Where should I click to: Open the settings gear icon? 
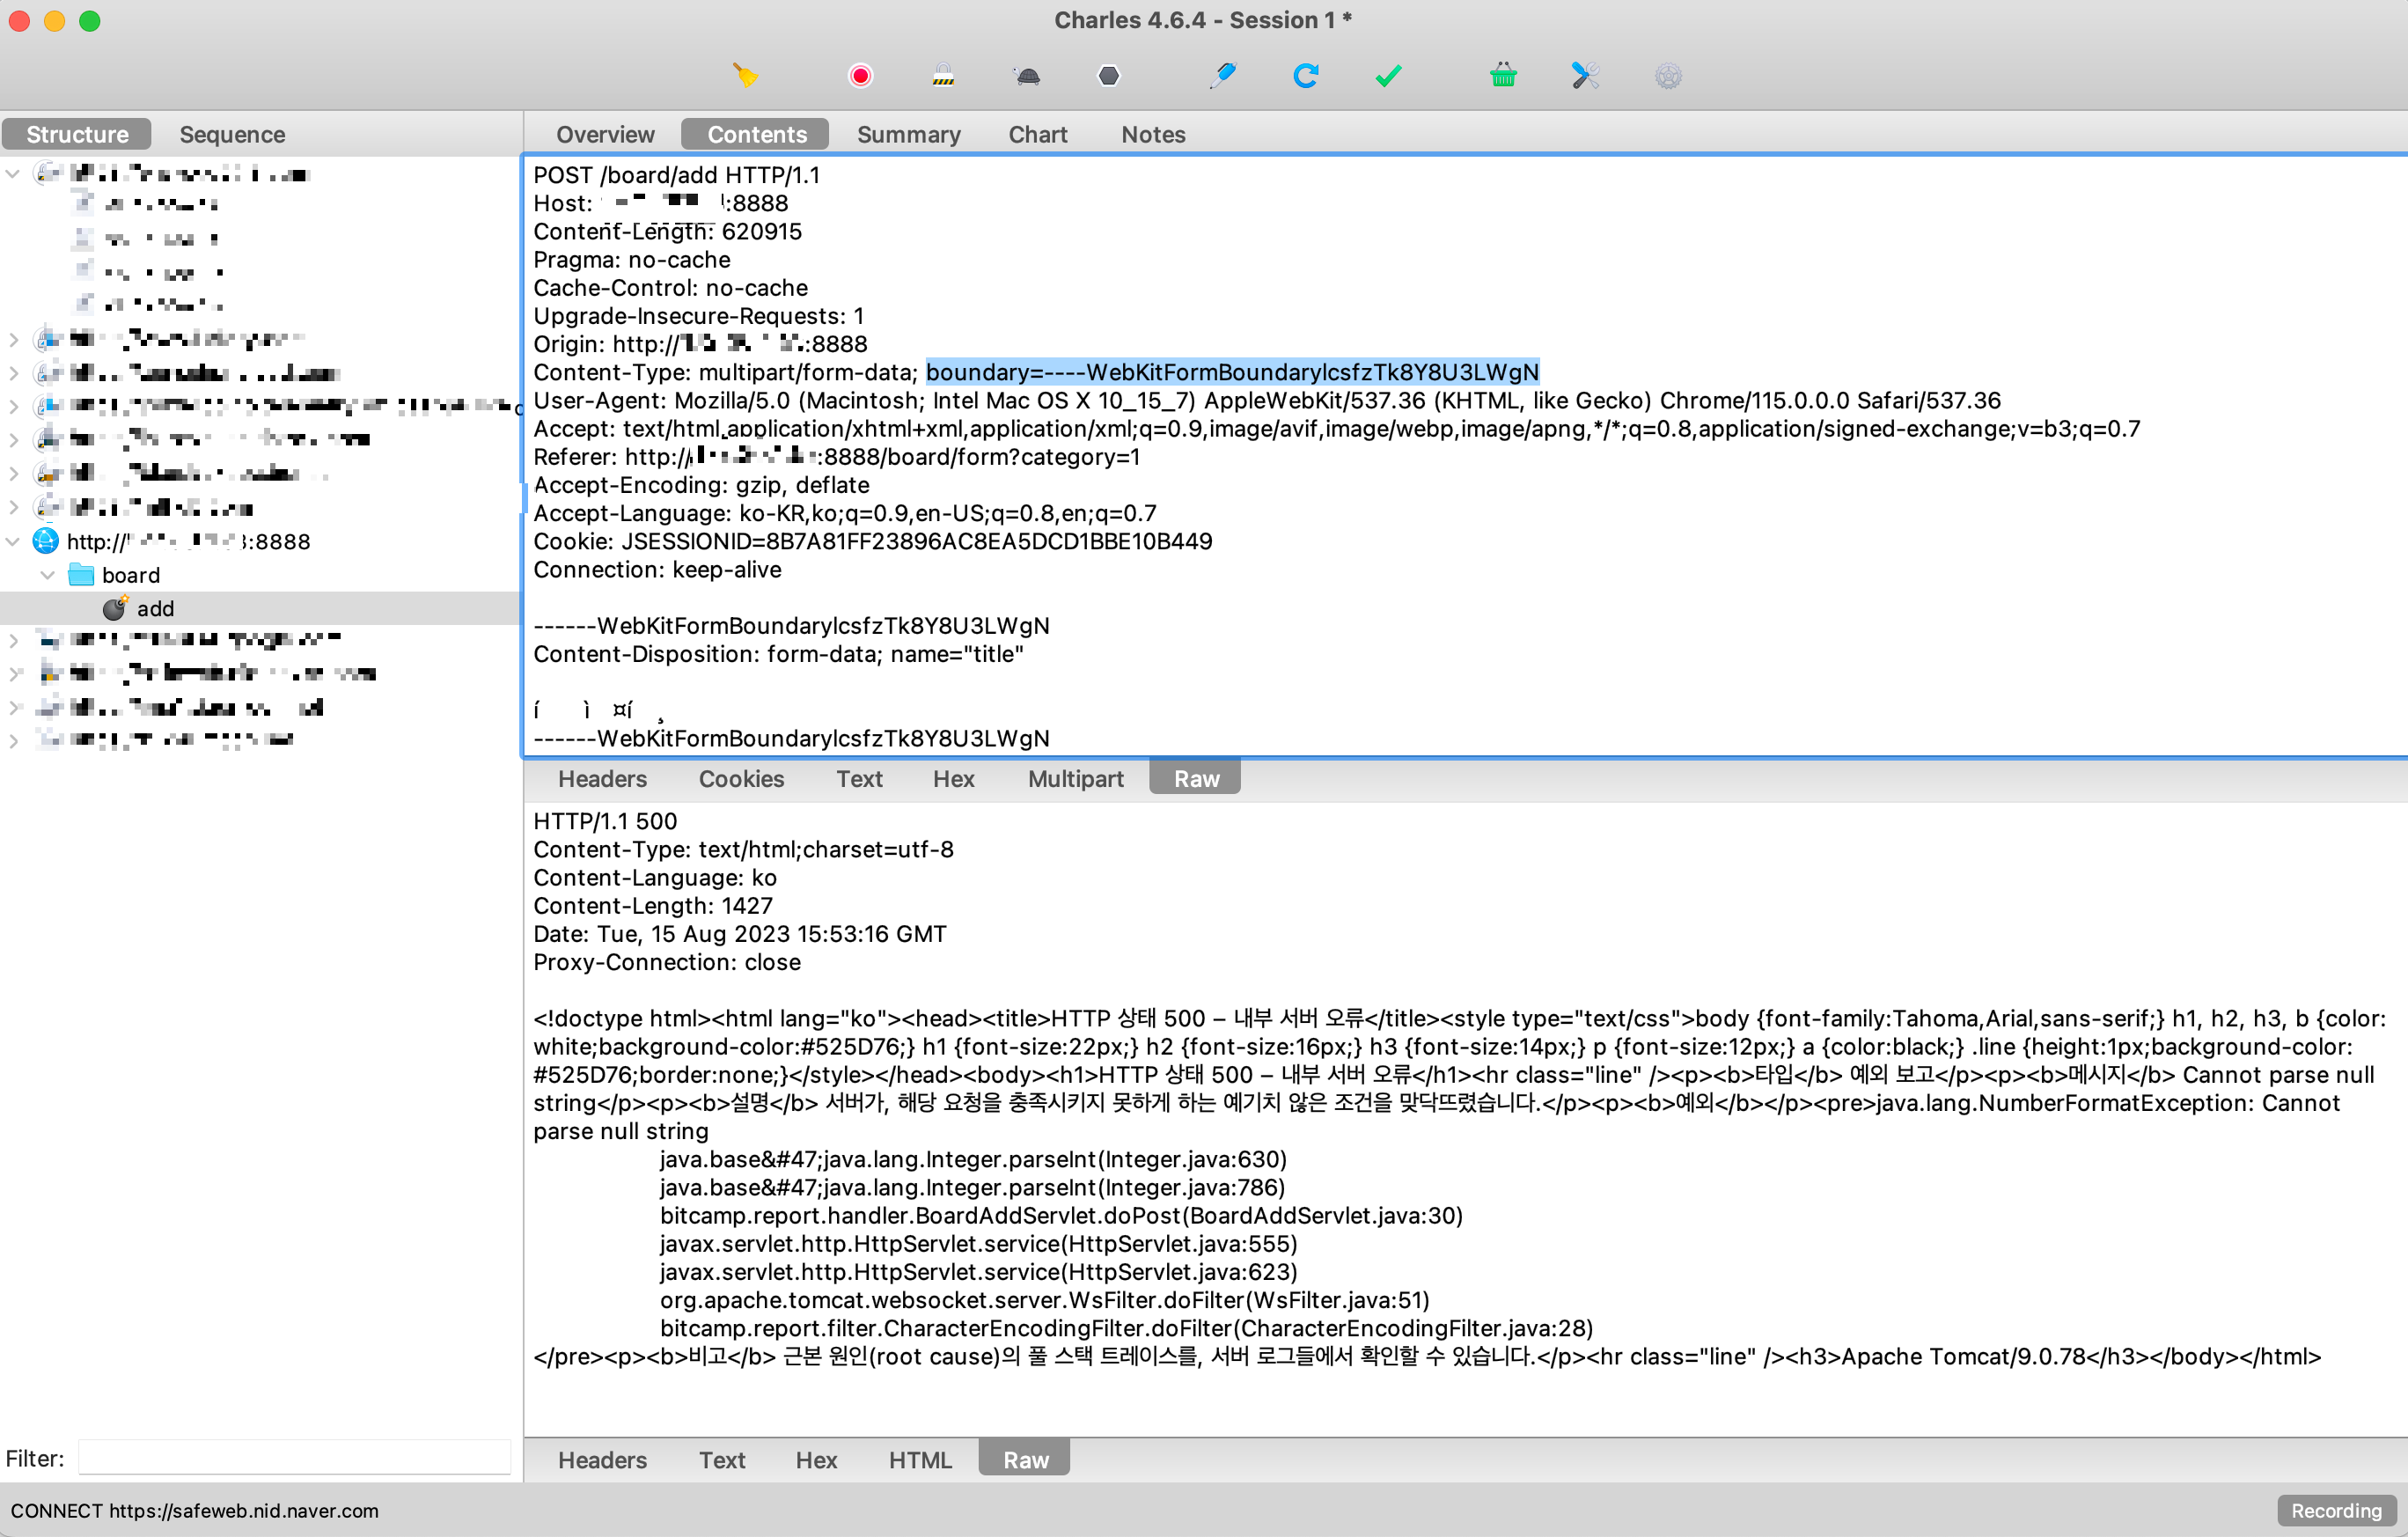[x=1668, y=76]
